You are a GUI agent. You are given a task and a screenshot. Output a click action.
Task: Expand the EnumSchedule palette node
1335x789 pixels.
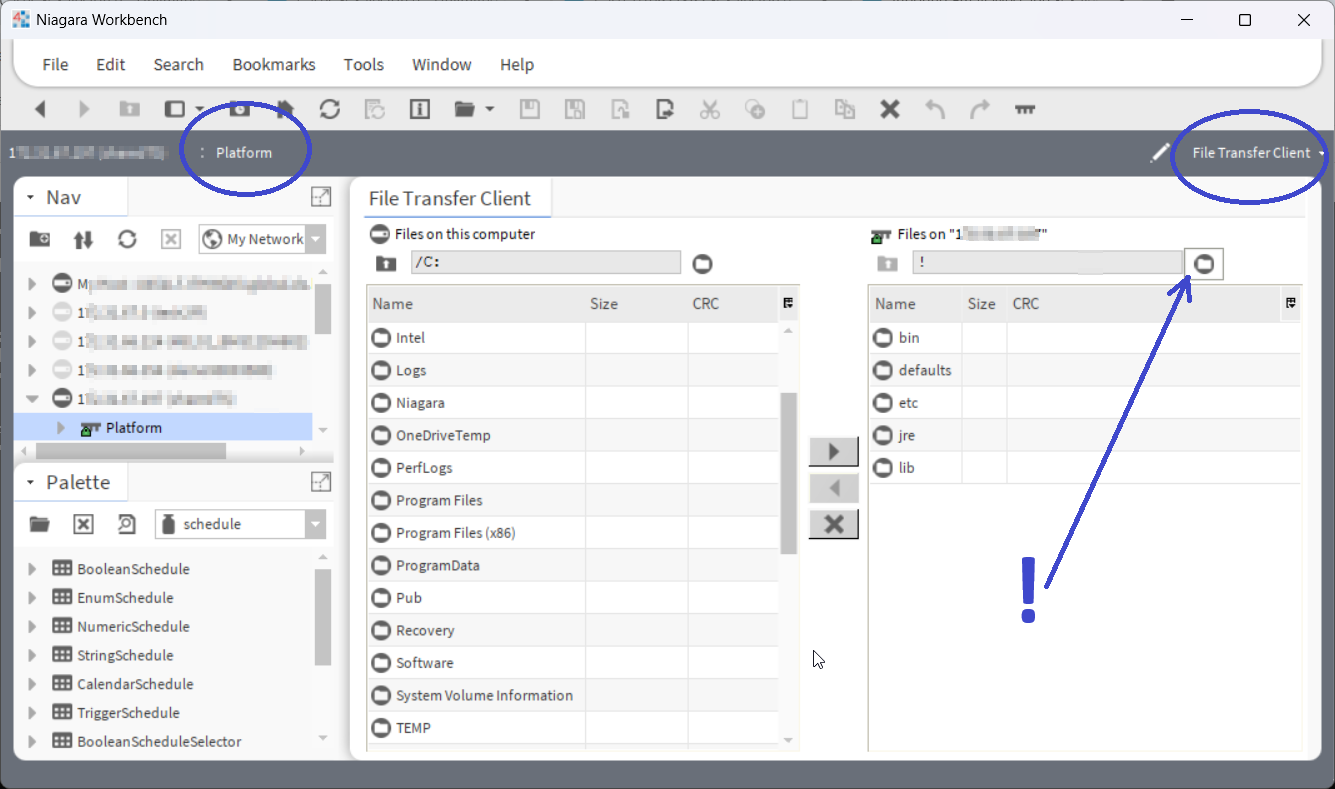(x=32, y=598)
